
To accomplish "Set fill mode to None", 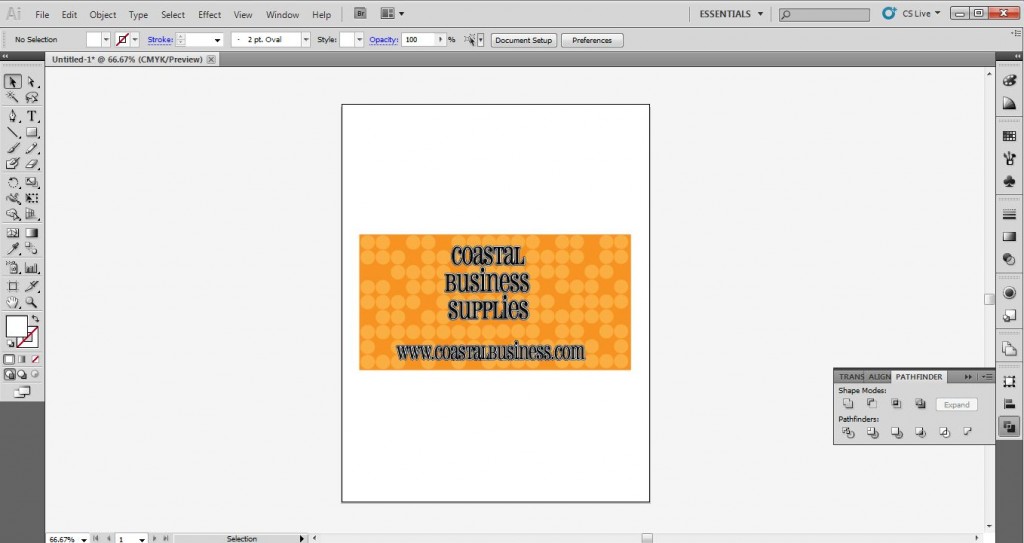I will [35, 359].
